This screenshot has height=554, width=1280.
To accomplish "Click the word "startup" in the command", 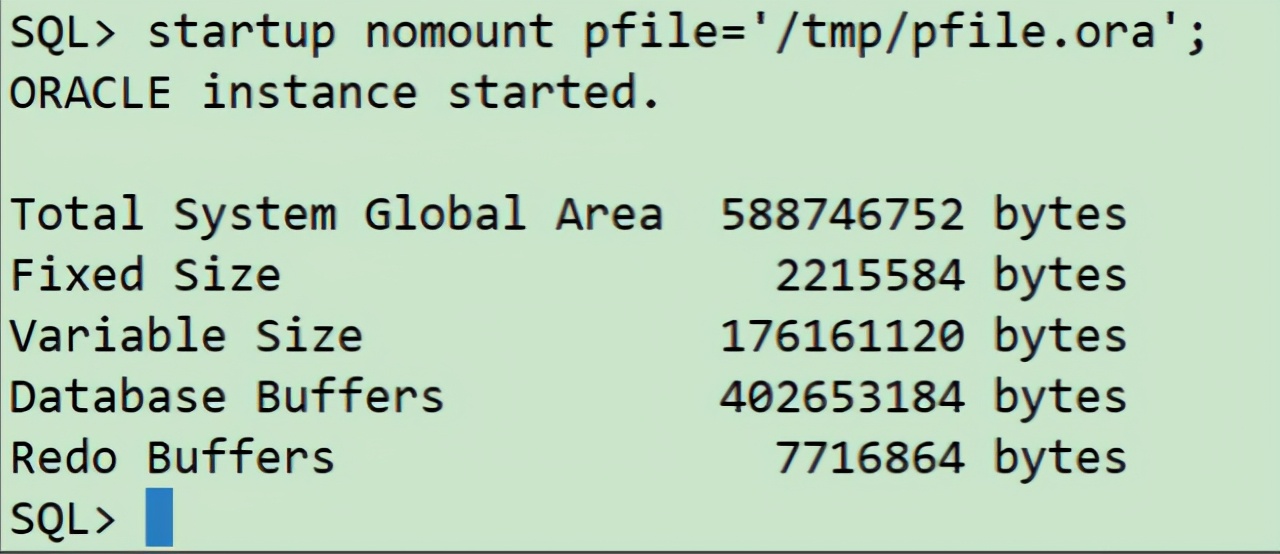I will [x=241, y=34].
